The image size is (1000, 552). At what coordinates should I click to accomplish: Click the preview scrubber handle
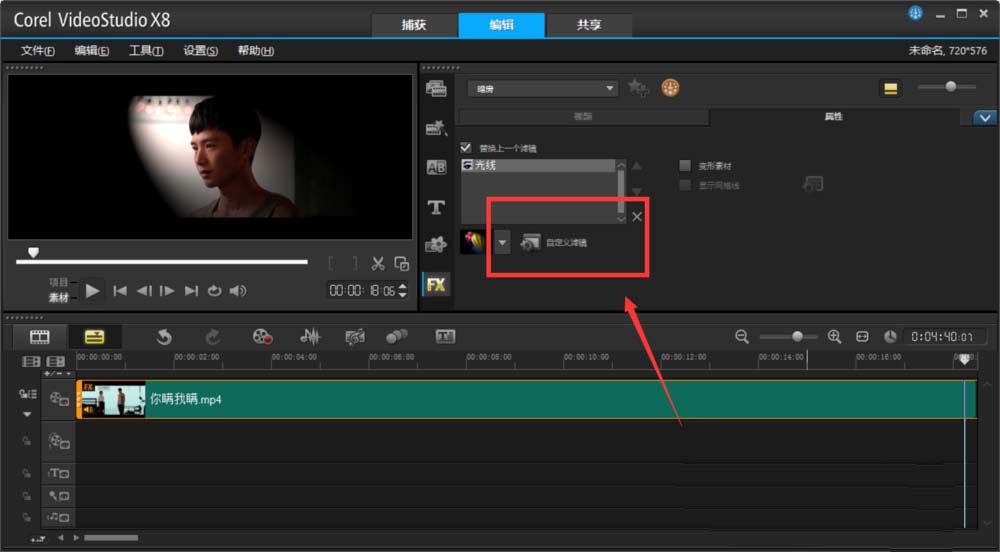click(x=33, y=252)
